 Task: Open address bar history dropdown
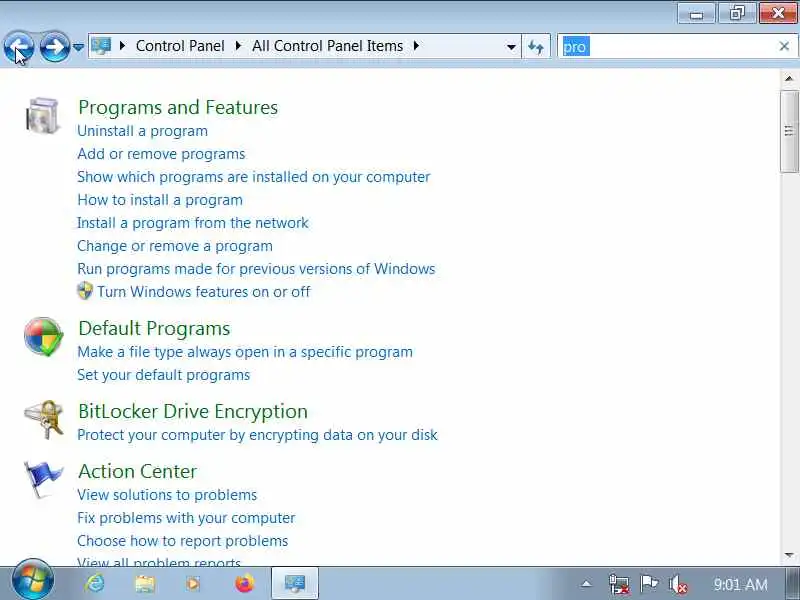coord(511,47)
